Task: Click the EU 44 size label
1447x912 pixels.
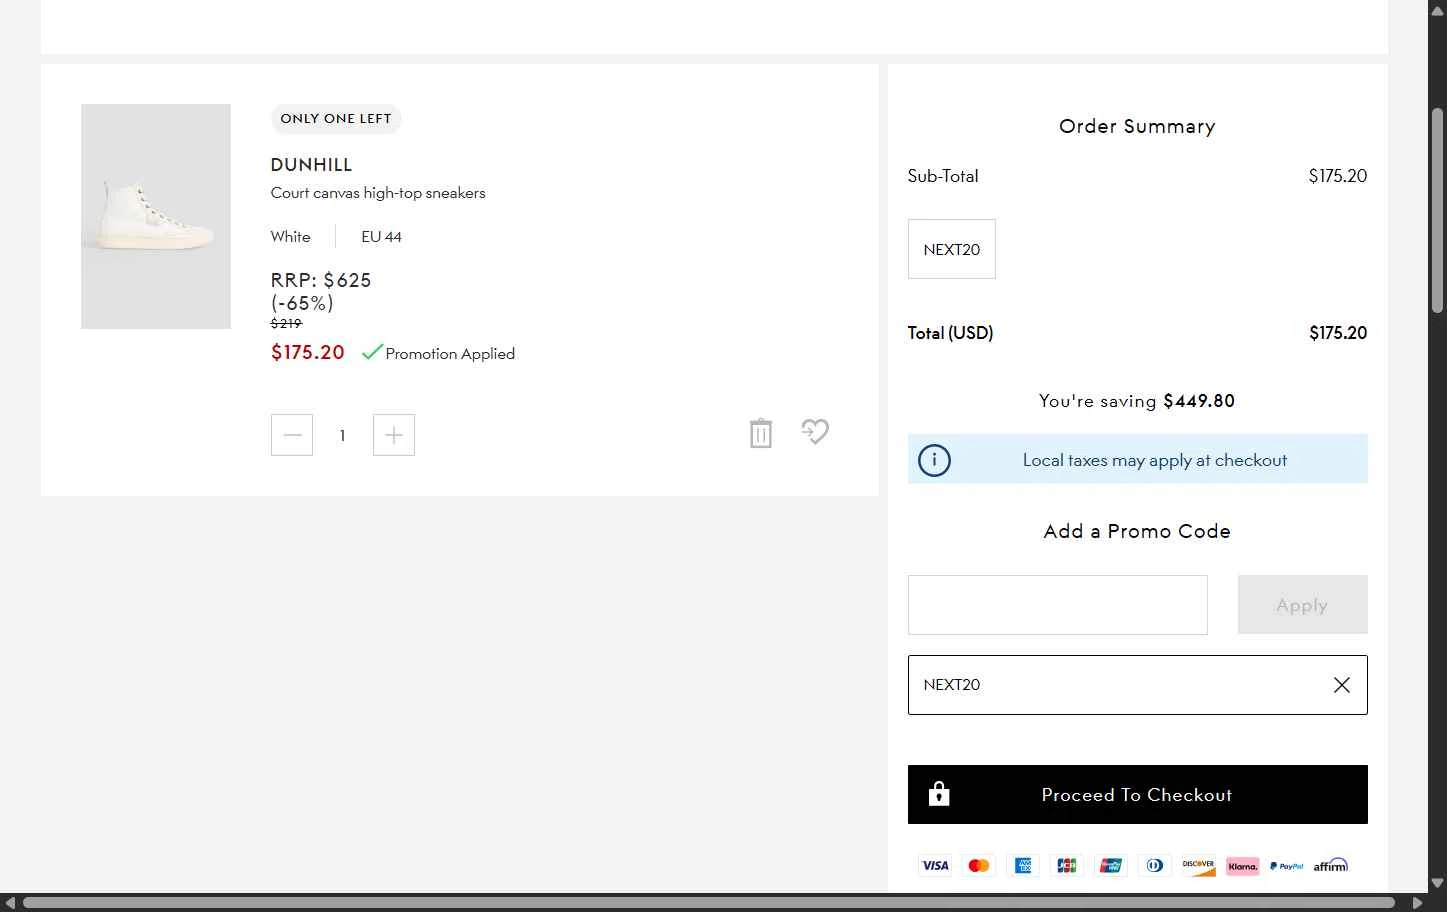Action: (381, 237)
